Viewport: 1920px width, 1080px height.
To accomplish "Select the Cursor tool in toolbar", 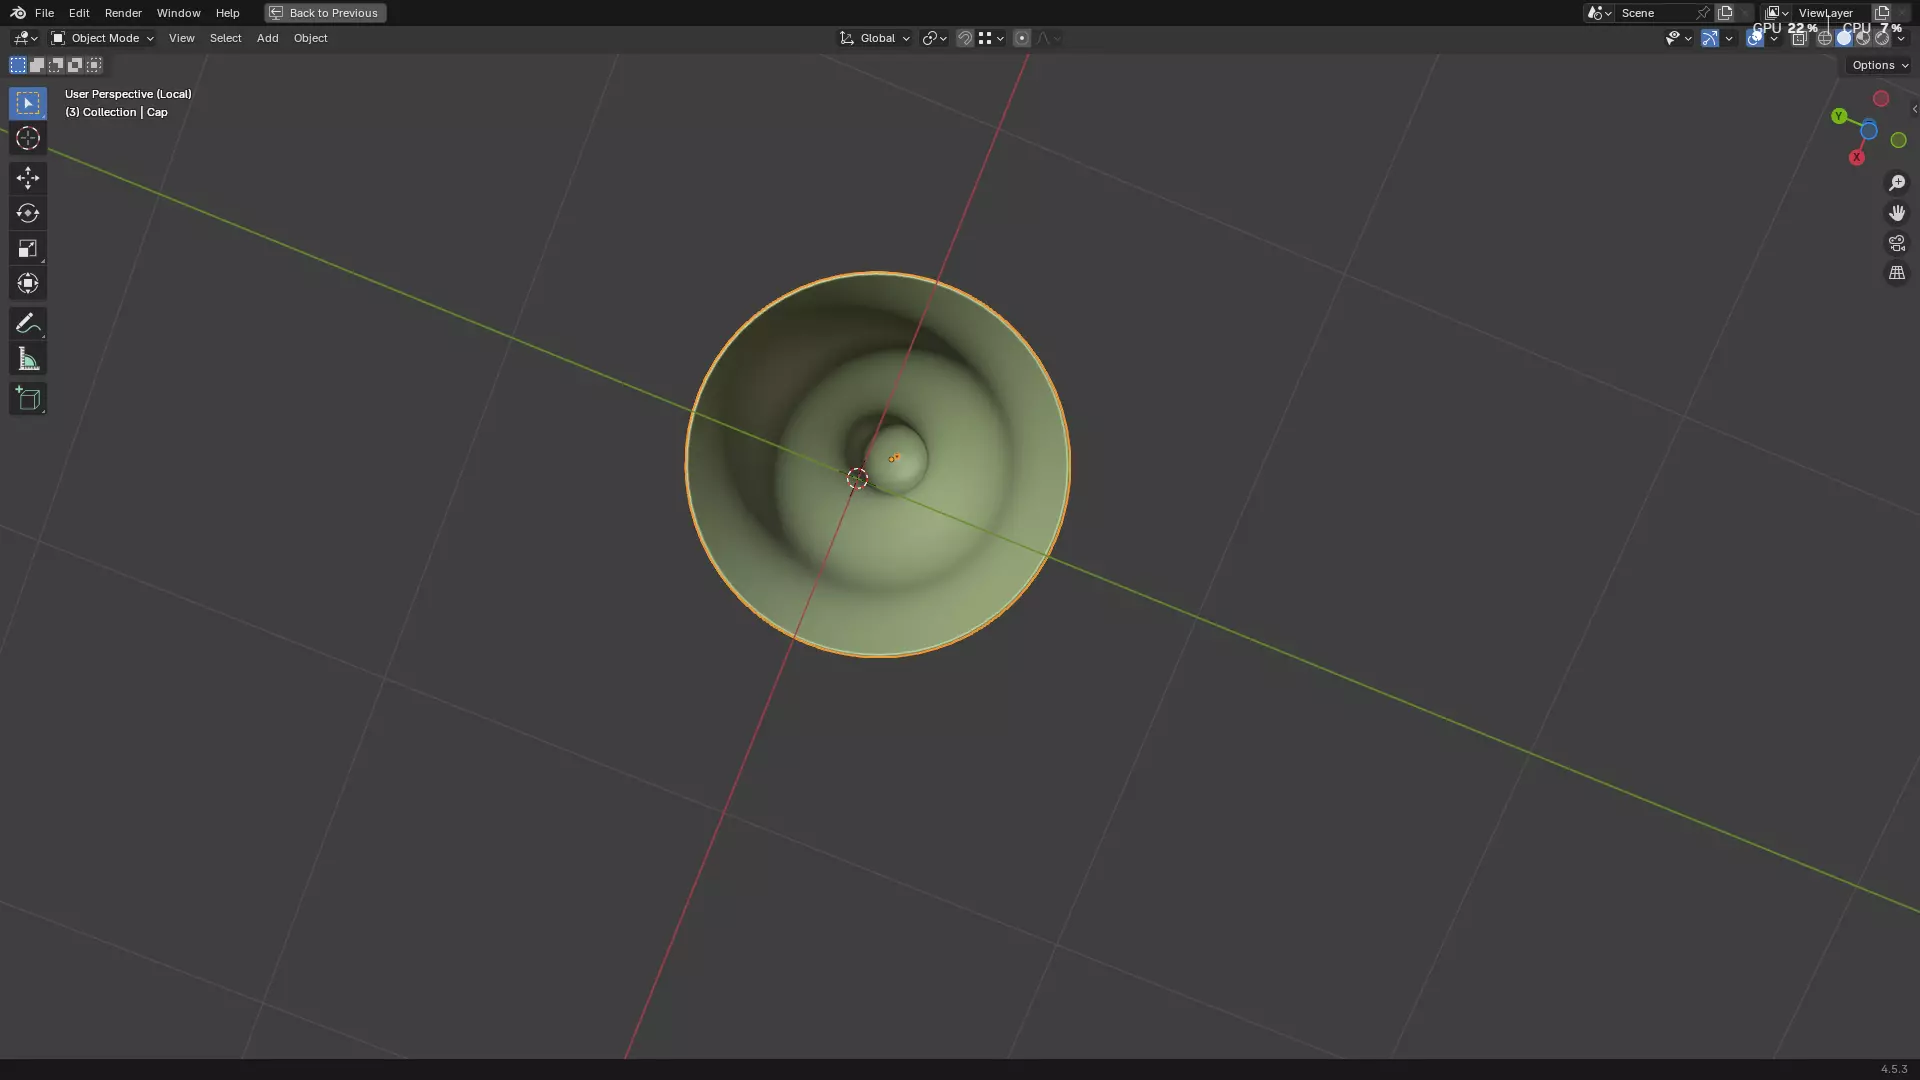I will [x=27, y=138].
